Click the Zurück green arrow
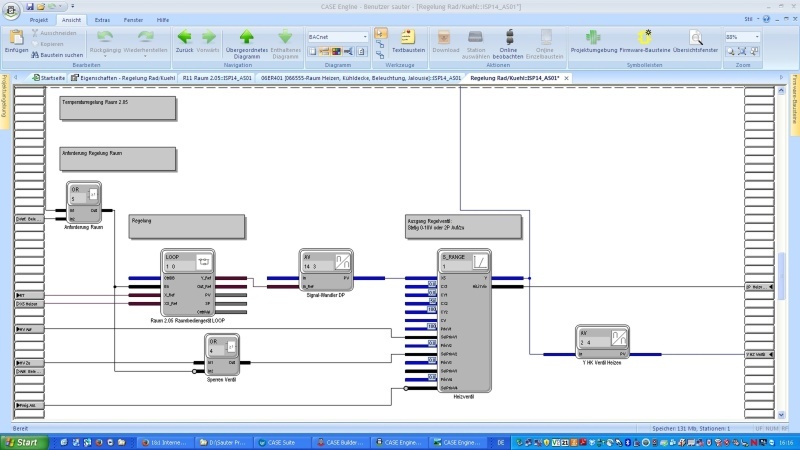800x450 pixels. point(184,37)
